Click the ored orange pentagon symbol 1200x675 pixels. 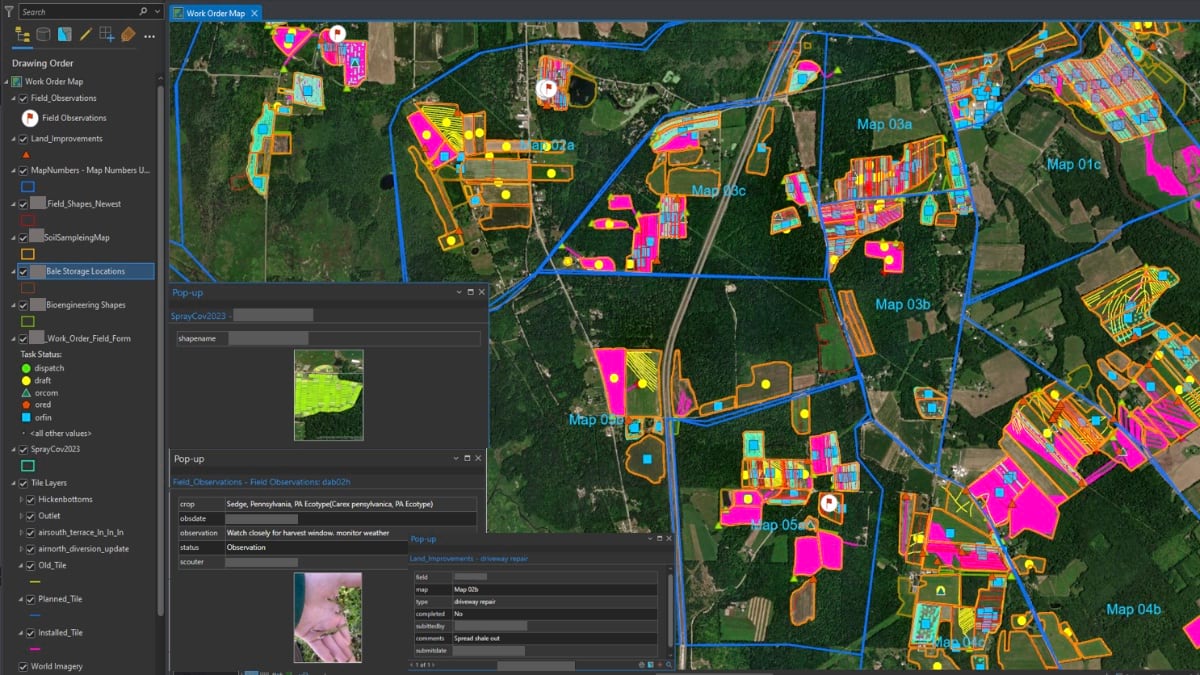26,407
